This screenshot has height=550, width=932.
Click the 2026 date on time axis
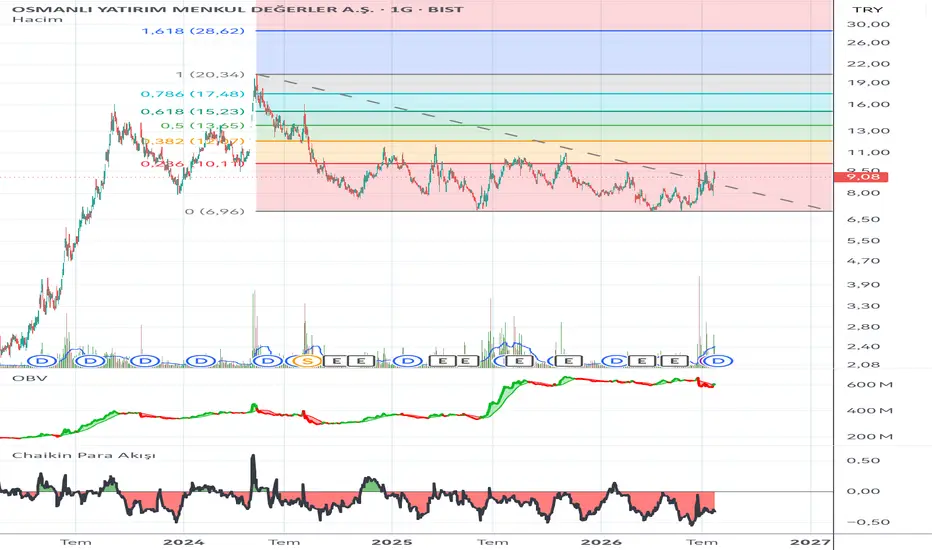click(601, 542)
